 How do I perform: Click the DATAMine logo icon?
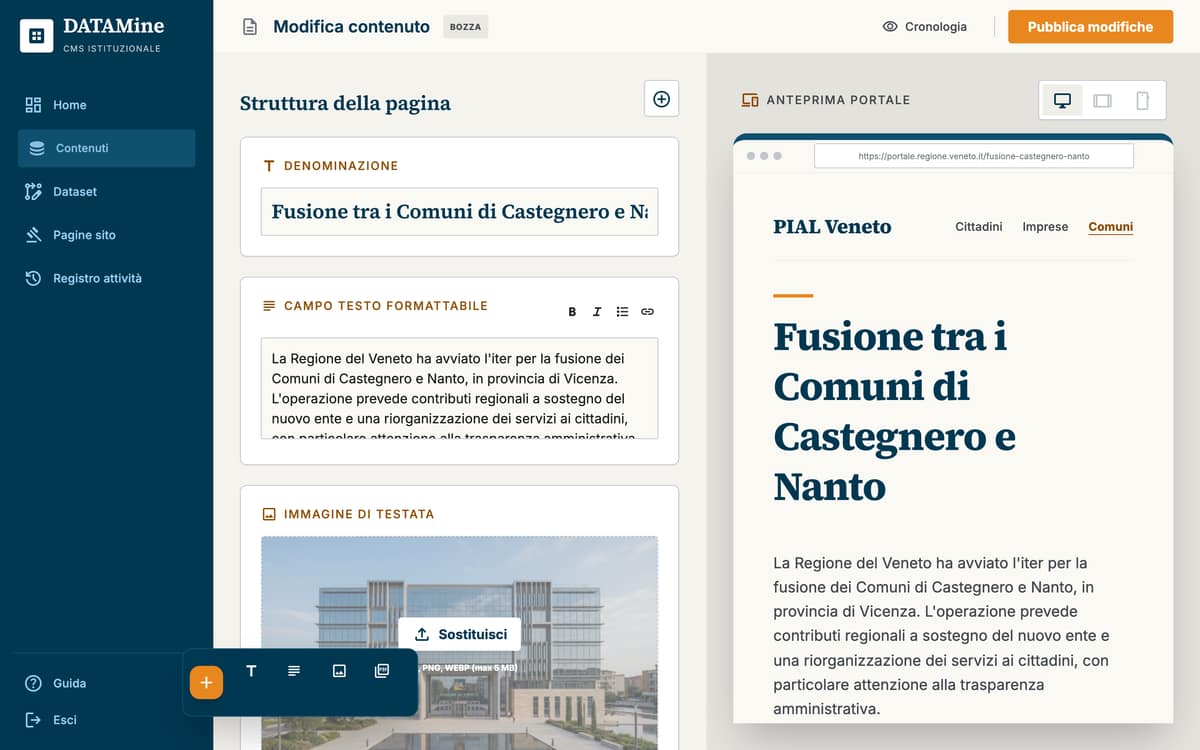tap(36, 36)
